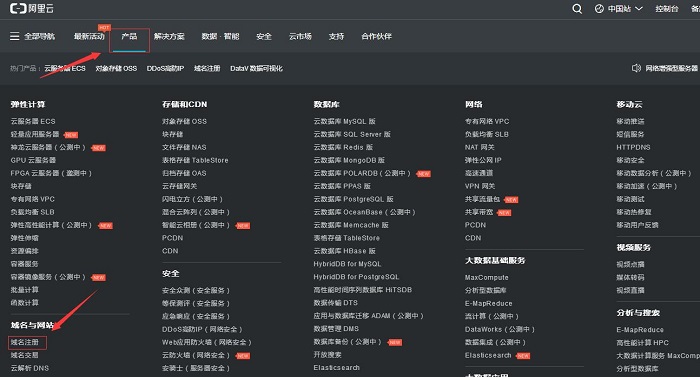
Task: Open NAT 网关 link
Action: [479, 147]
